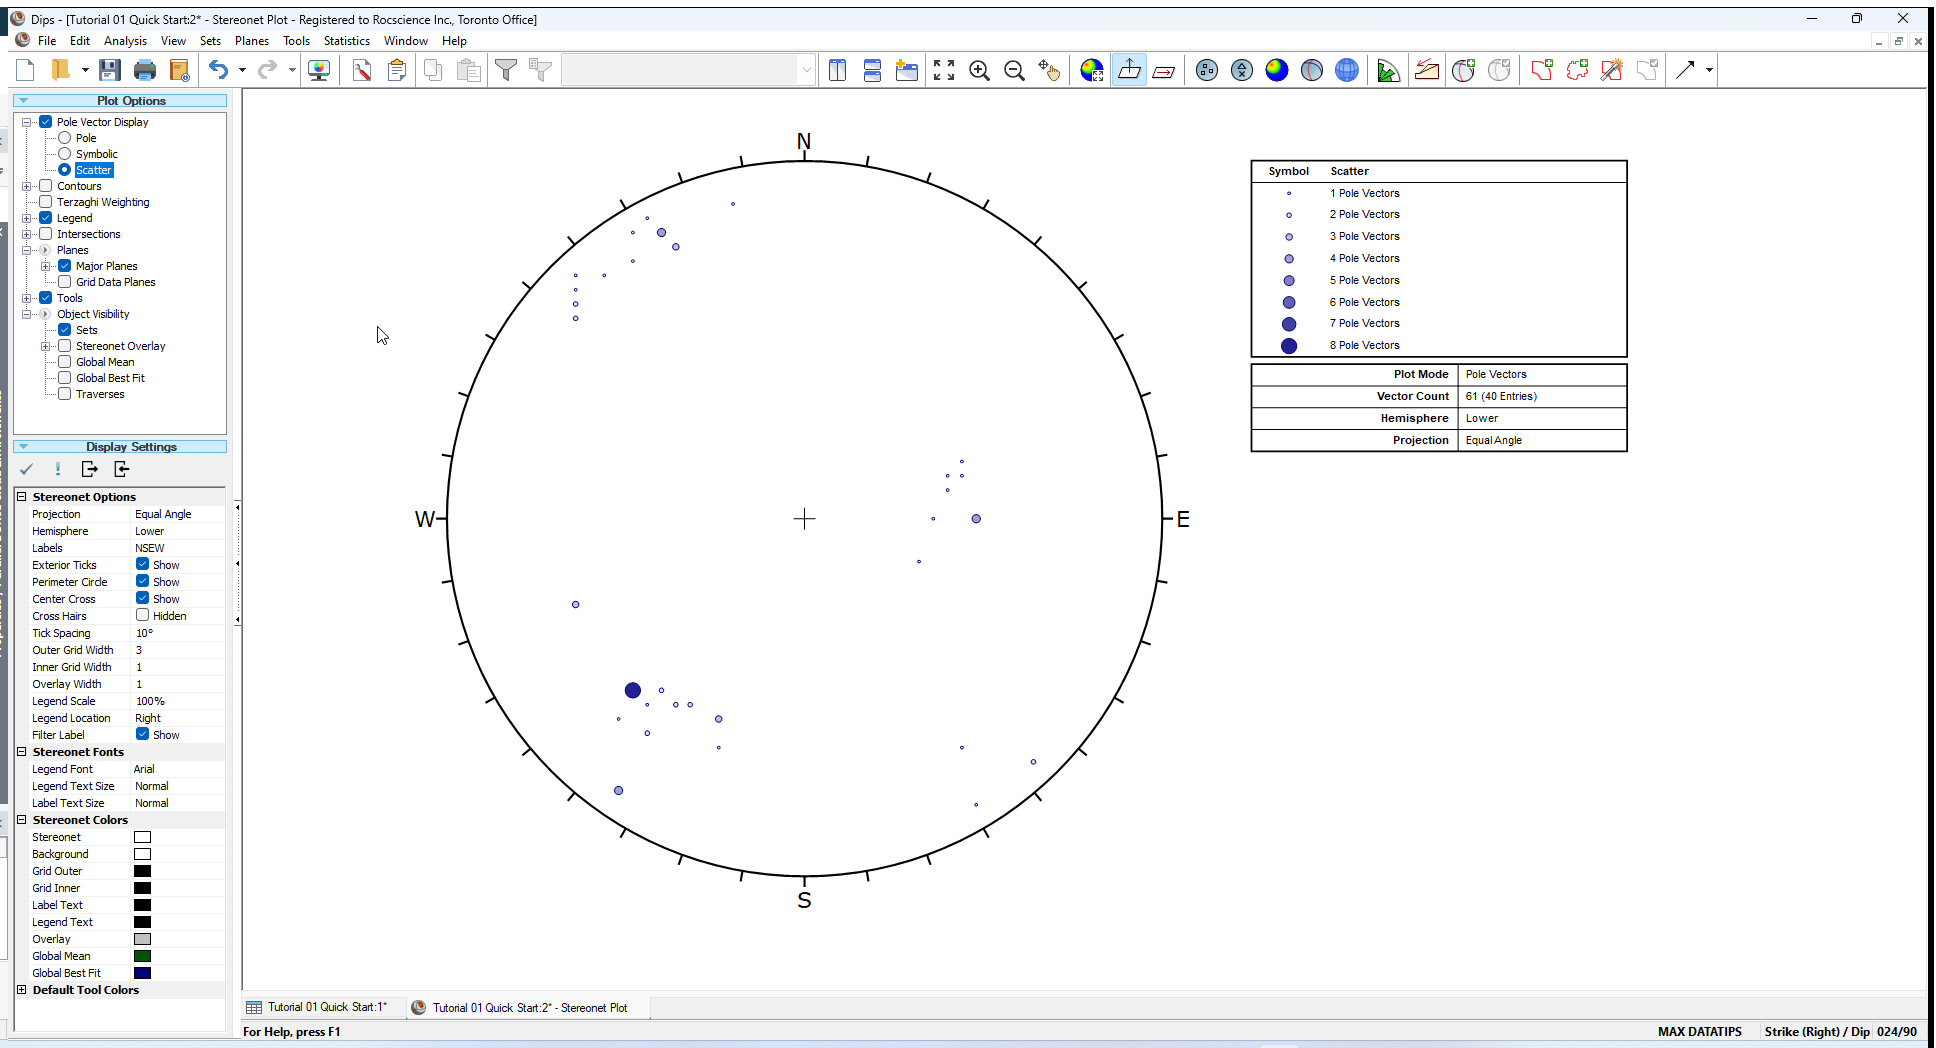The height and width of the screenshot is (1048, 1936).
Task: Open the Kinematic Analysis slope icon
Action: click(x=1427, y=70)
